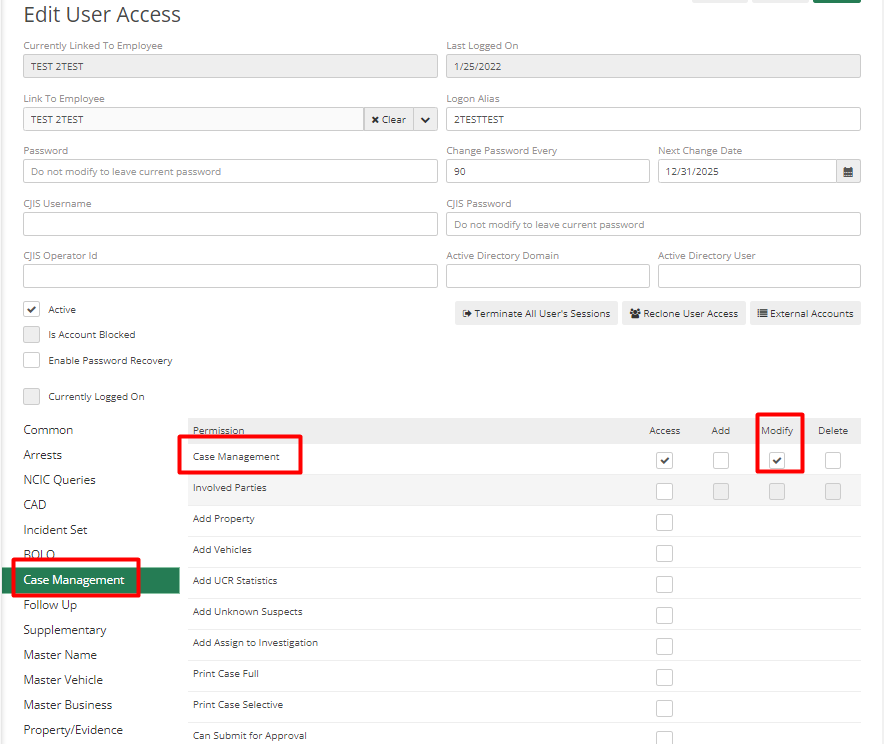Sort by the Permission column header

click(x=218, y=430)
